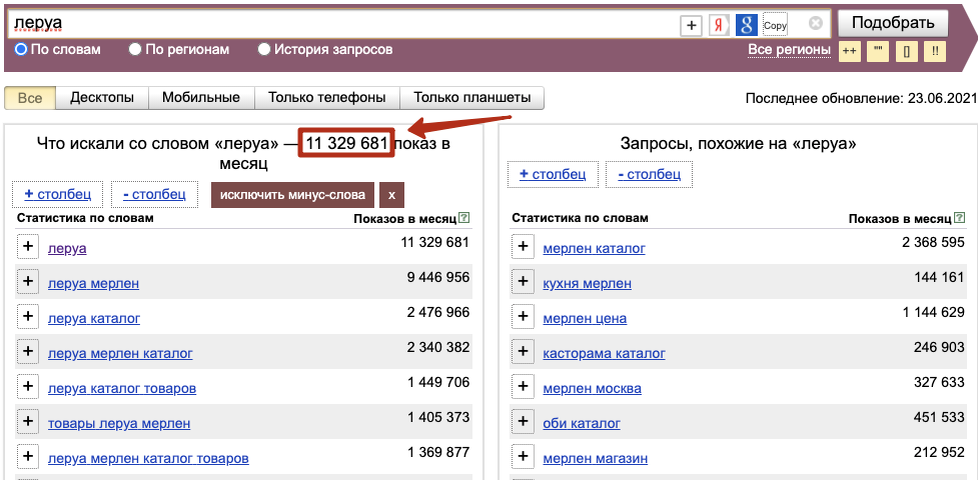This screenshot has width=978, height=480.
Task: Switch to the 'Мобильные' tab
Action: 201,98
